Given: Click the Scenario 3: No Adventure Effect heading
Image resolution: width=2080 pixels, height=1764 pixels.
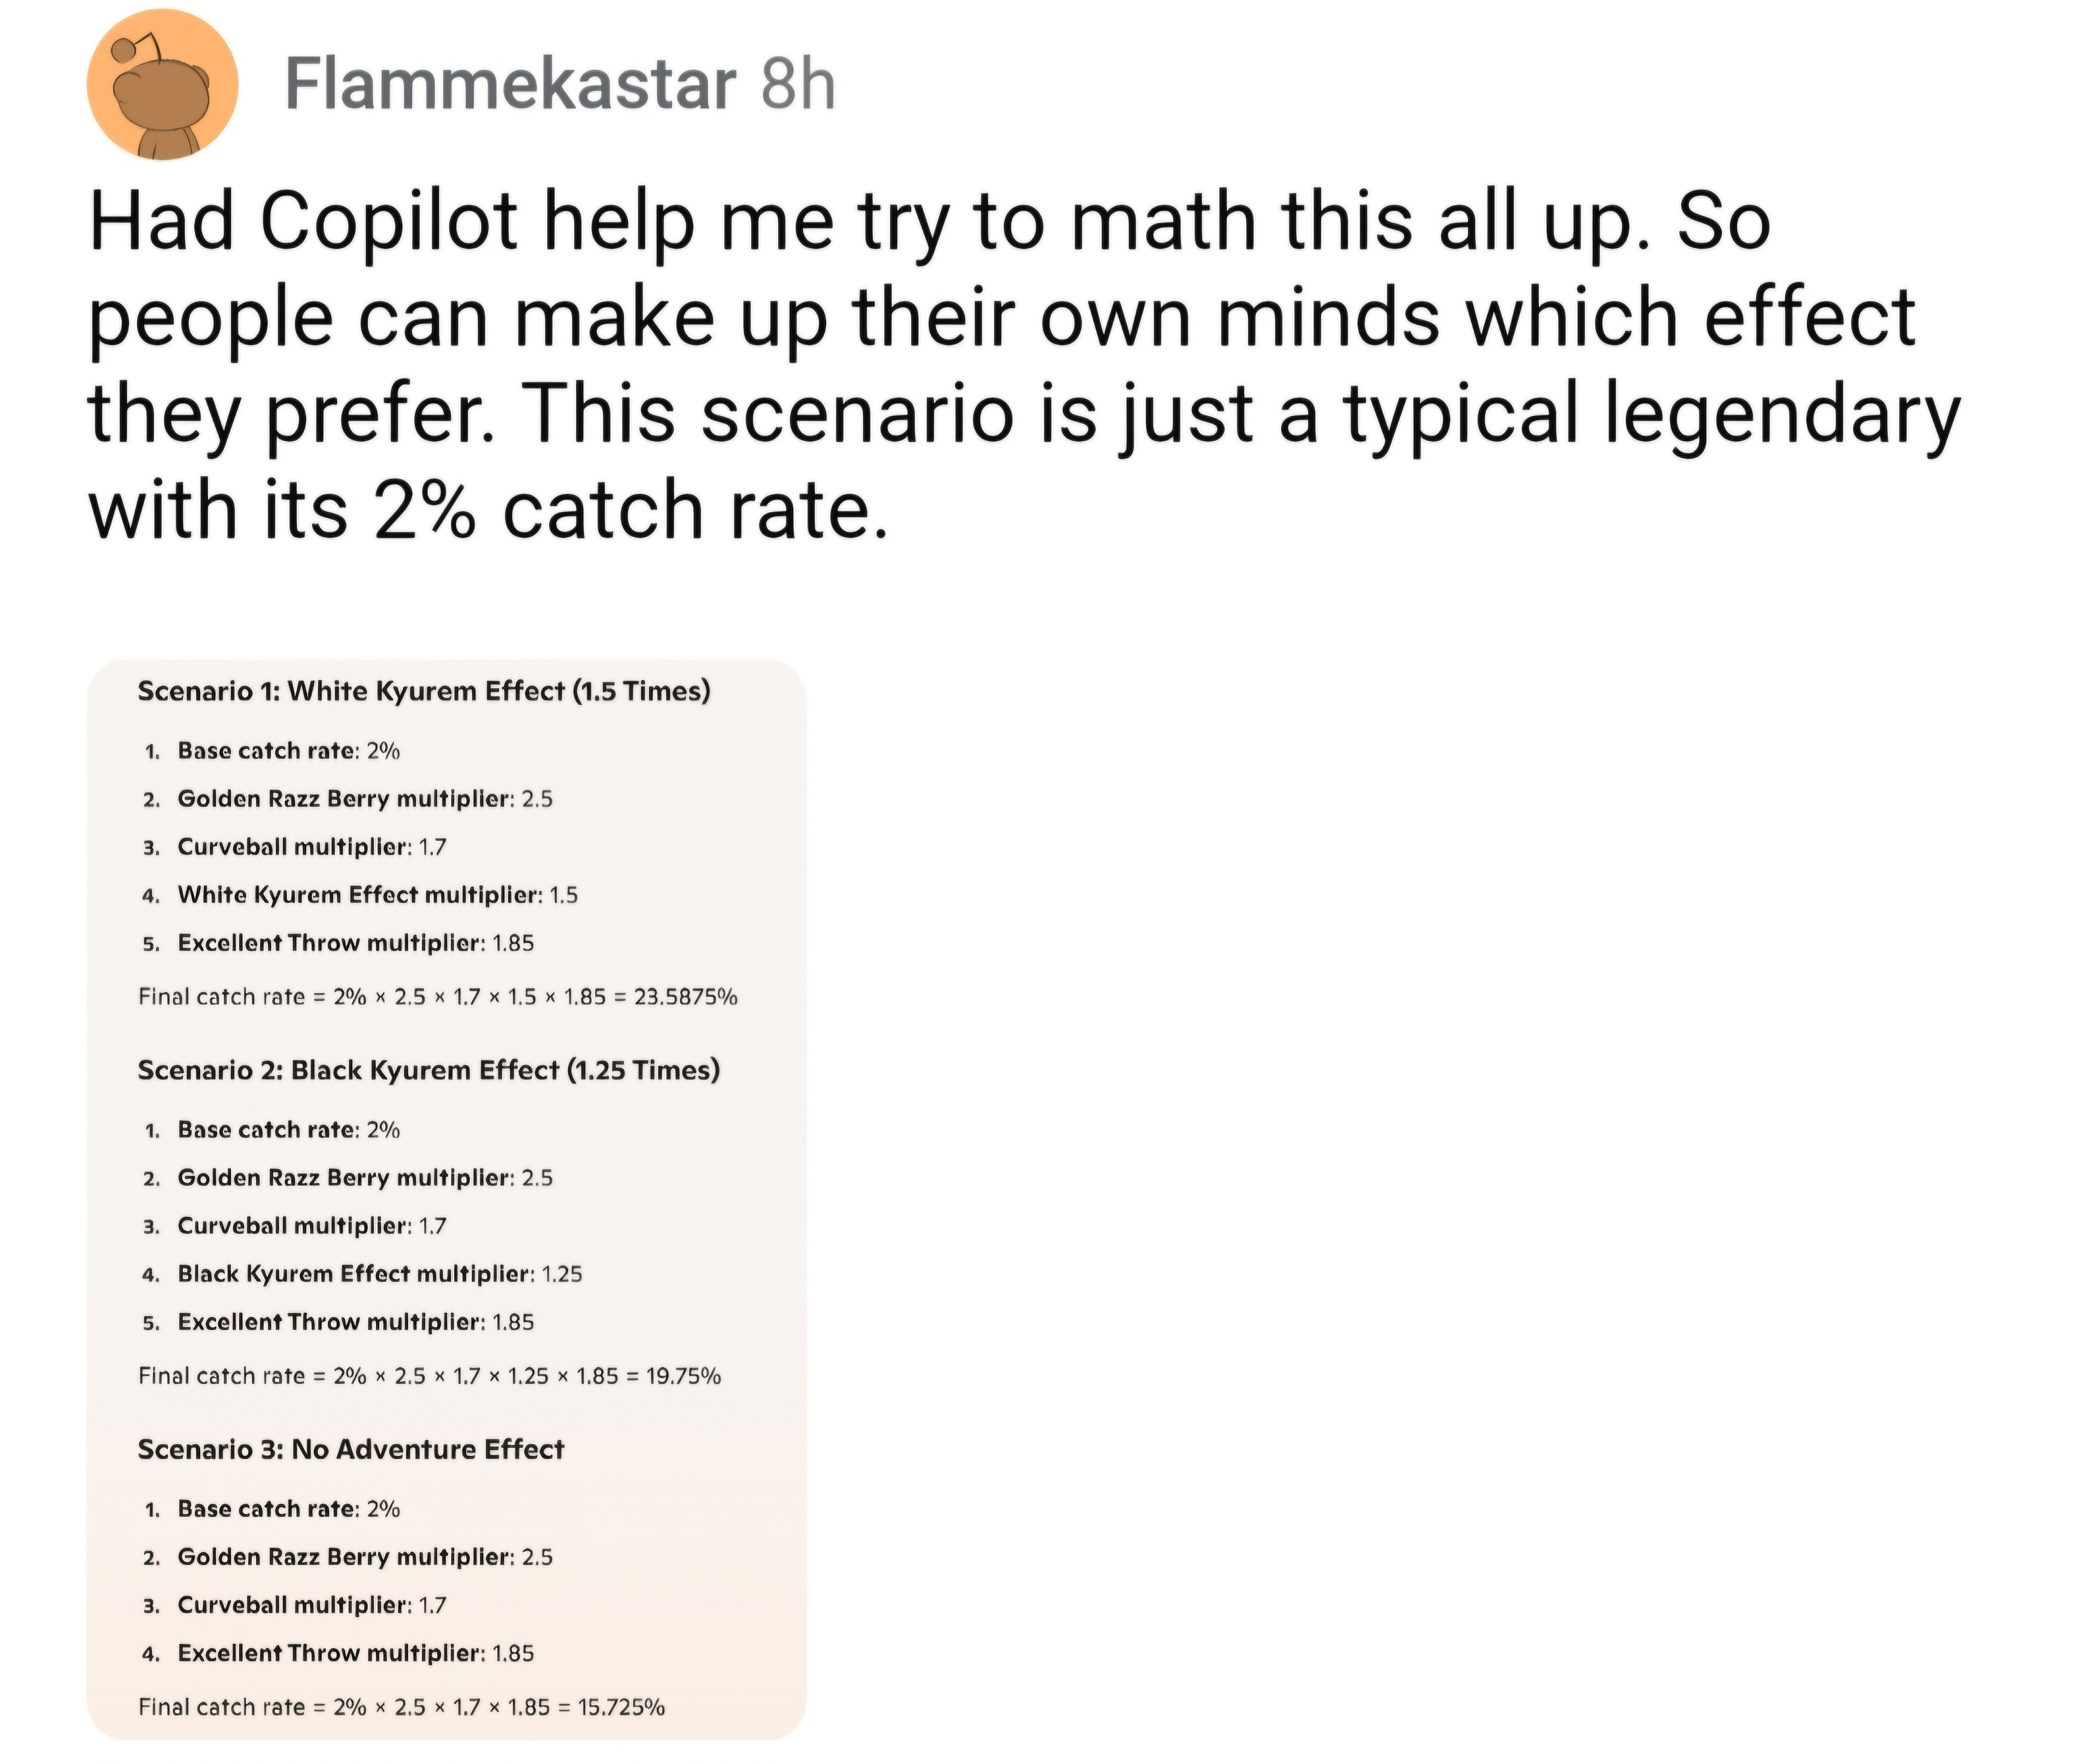Looking at the screenshot, I should [x=351, y=1449].
